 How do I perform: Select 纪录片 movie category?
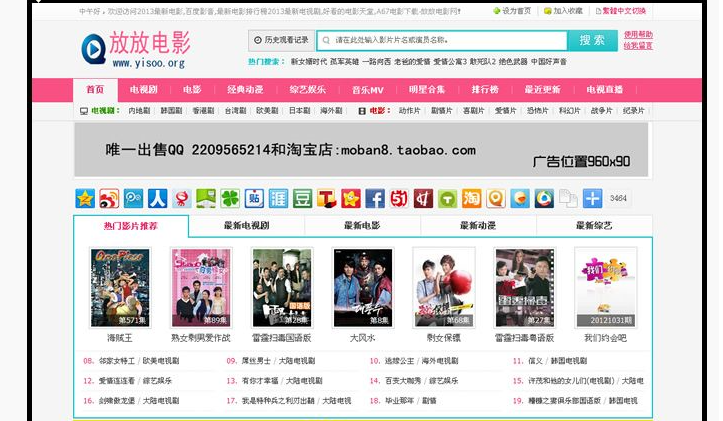tap(634, 111)
